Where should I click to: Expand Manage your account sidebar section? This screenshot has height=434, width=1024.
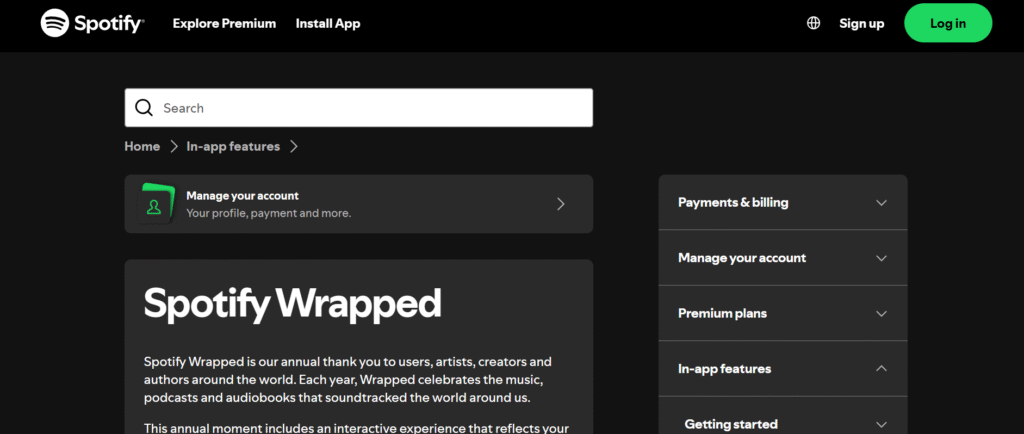[783, 258]
